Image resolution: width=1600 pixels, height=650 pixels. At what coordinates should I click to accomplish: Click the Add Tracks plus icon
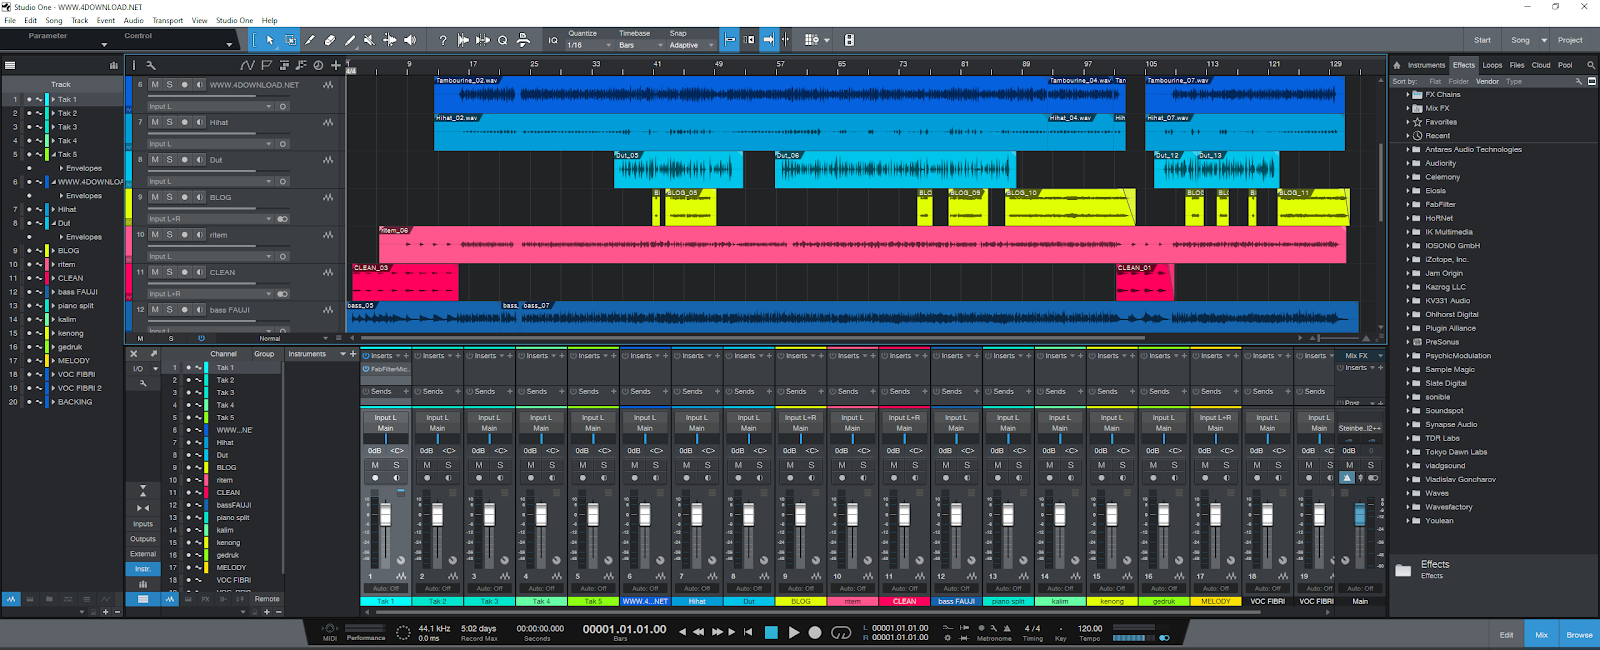tap(334, 65)
